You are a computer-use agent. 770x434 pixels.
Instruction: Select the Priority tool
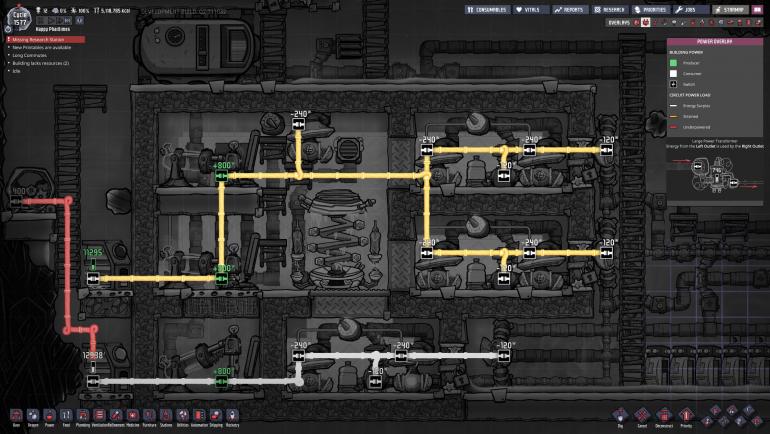coord(686,416)
